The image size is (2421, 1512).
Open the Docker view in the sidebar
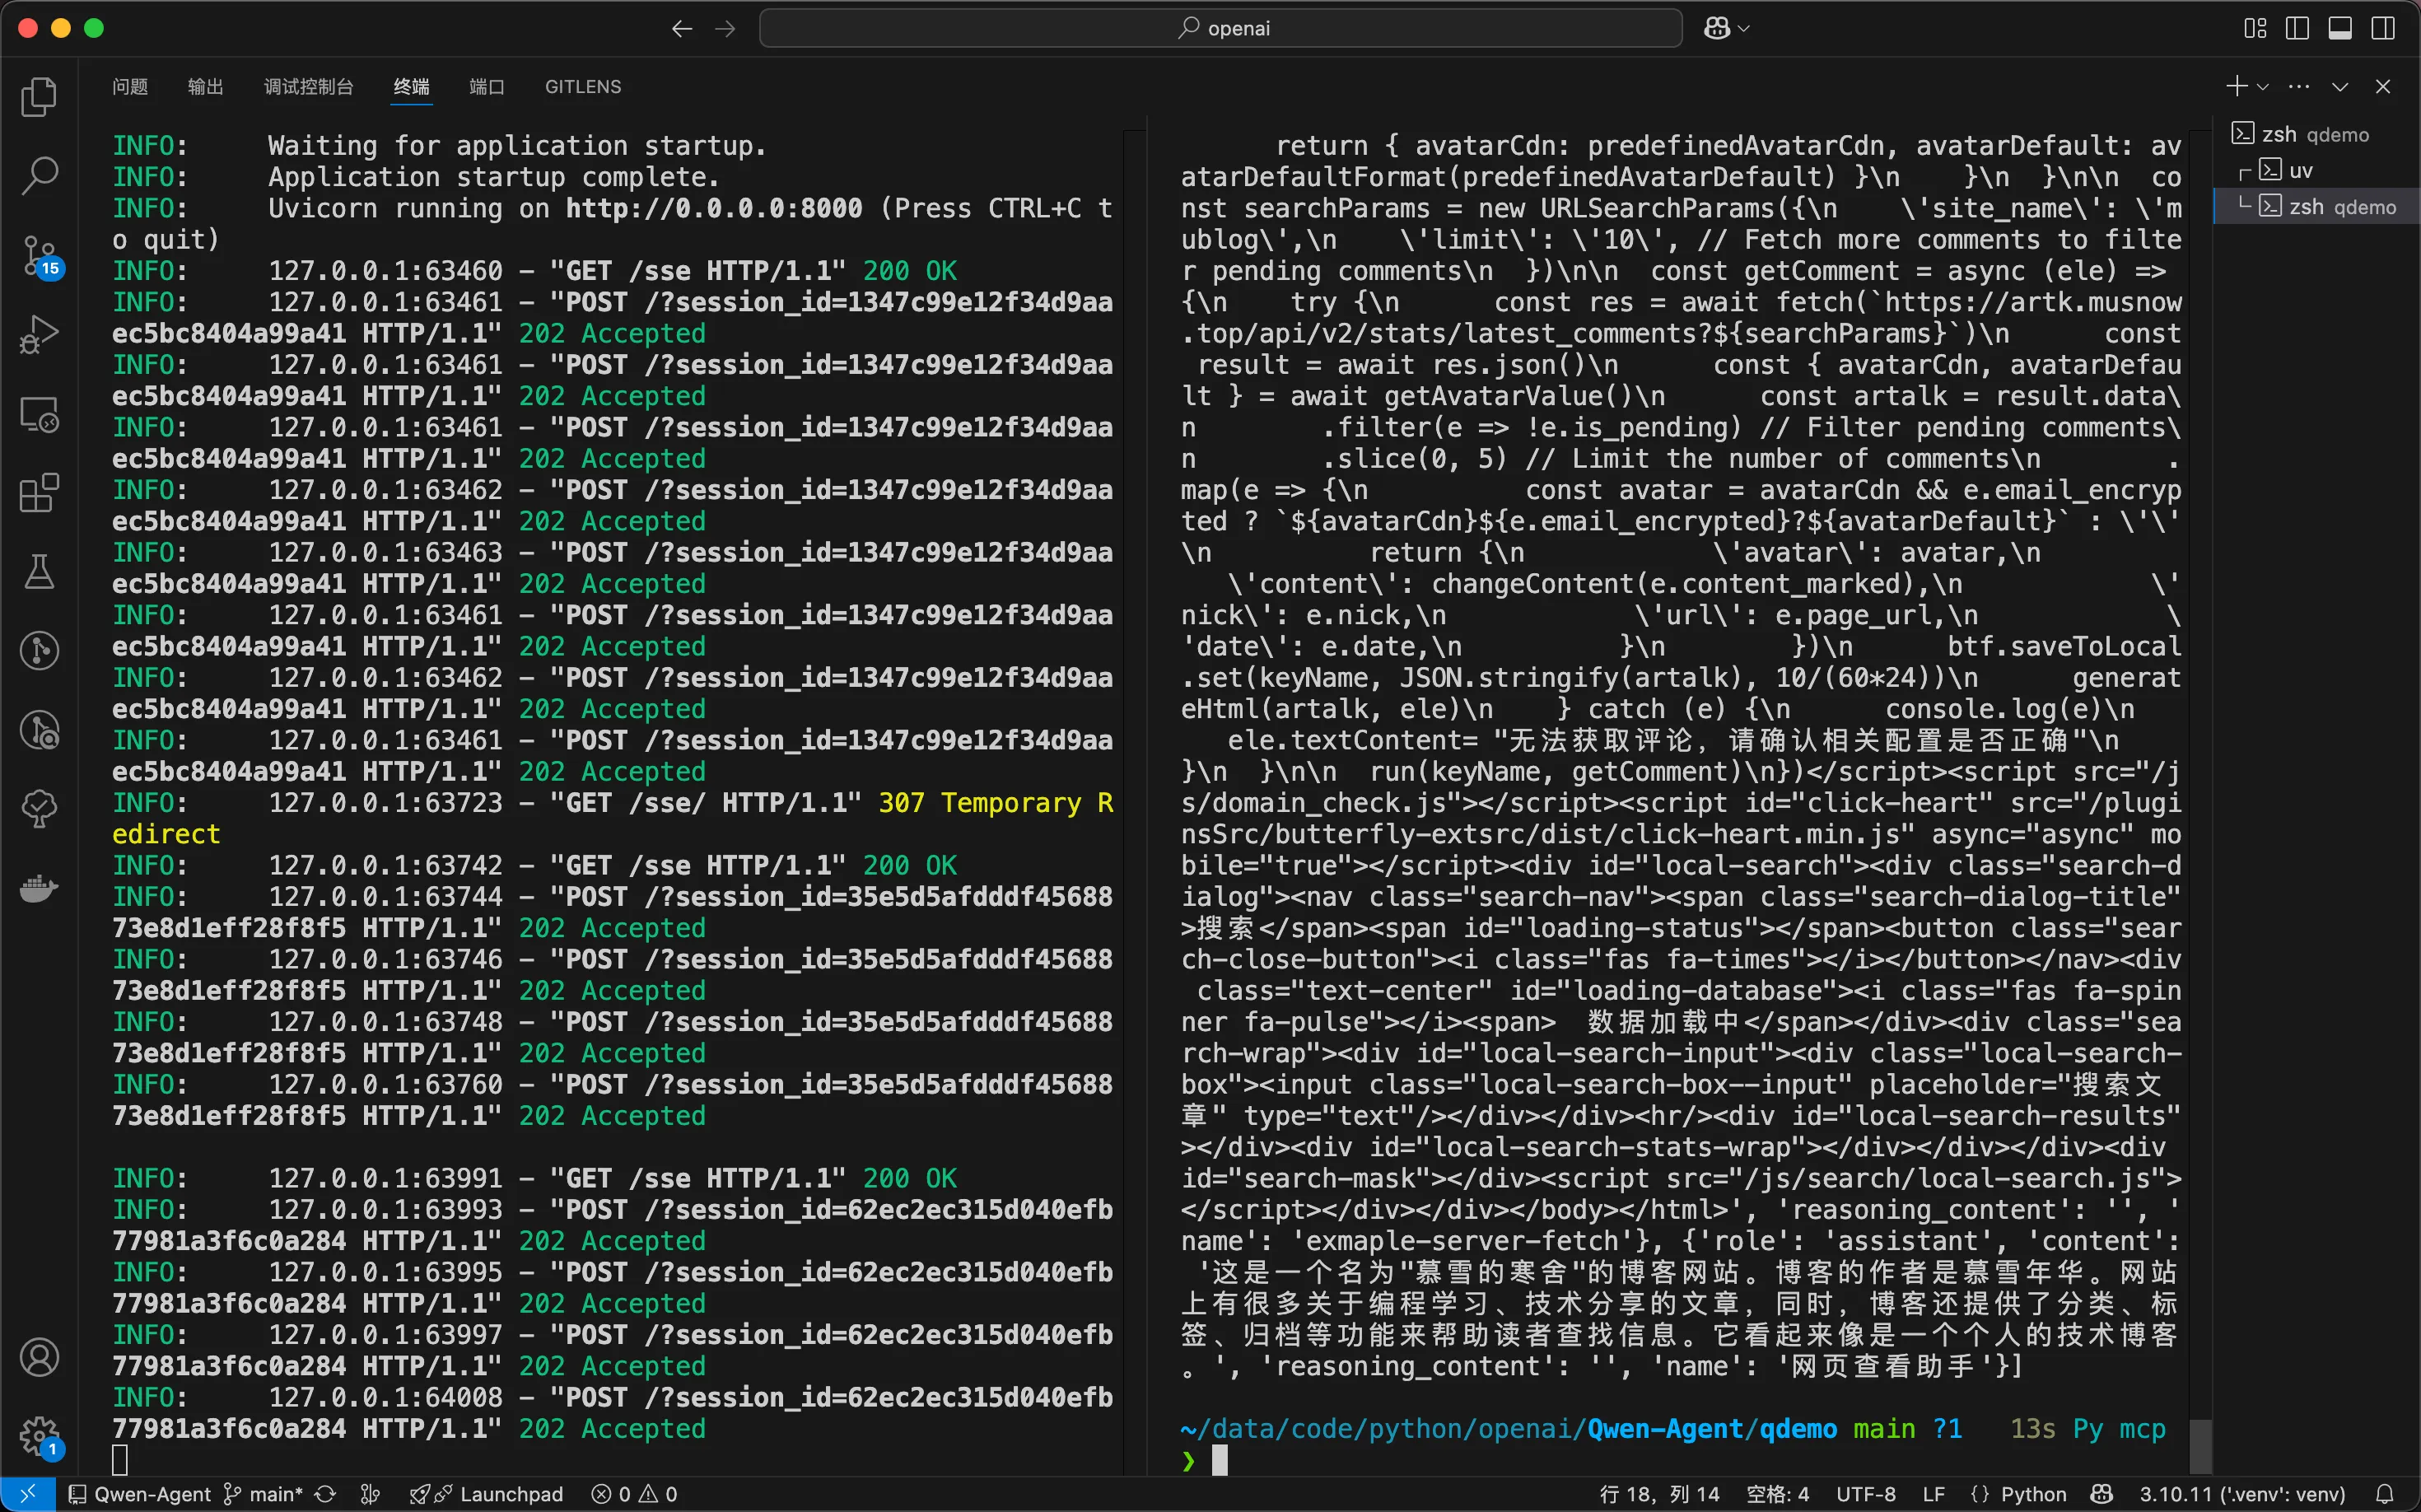point(40,889)
